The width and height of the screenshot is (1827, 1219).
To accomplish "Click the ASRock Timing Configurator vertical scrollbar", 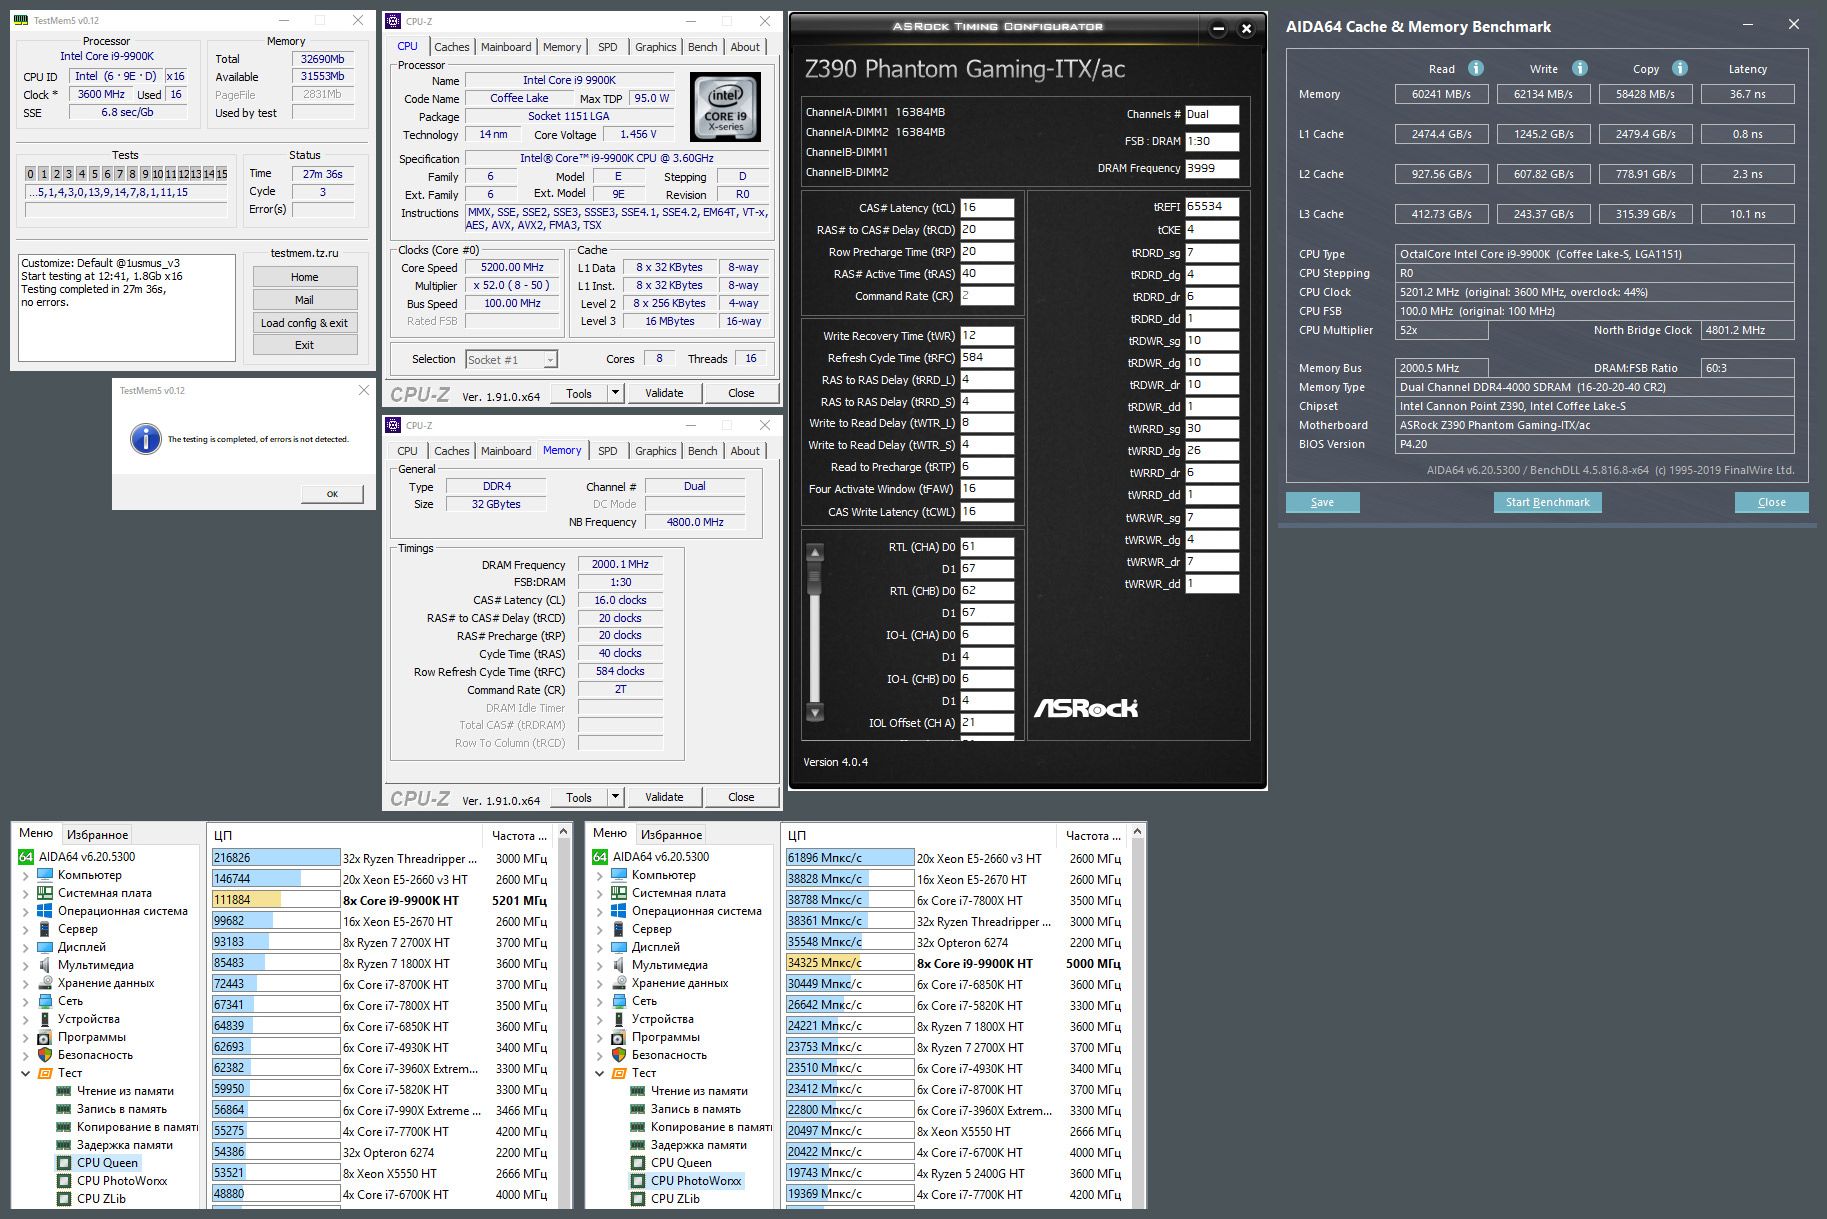I will point(815,632).
